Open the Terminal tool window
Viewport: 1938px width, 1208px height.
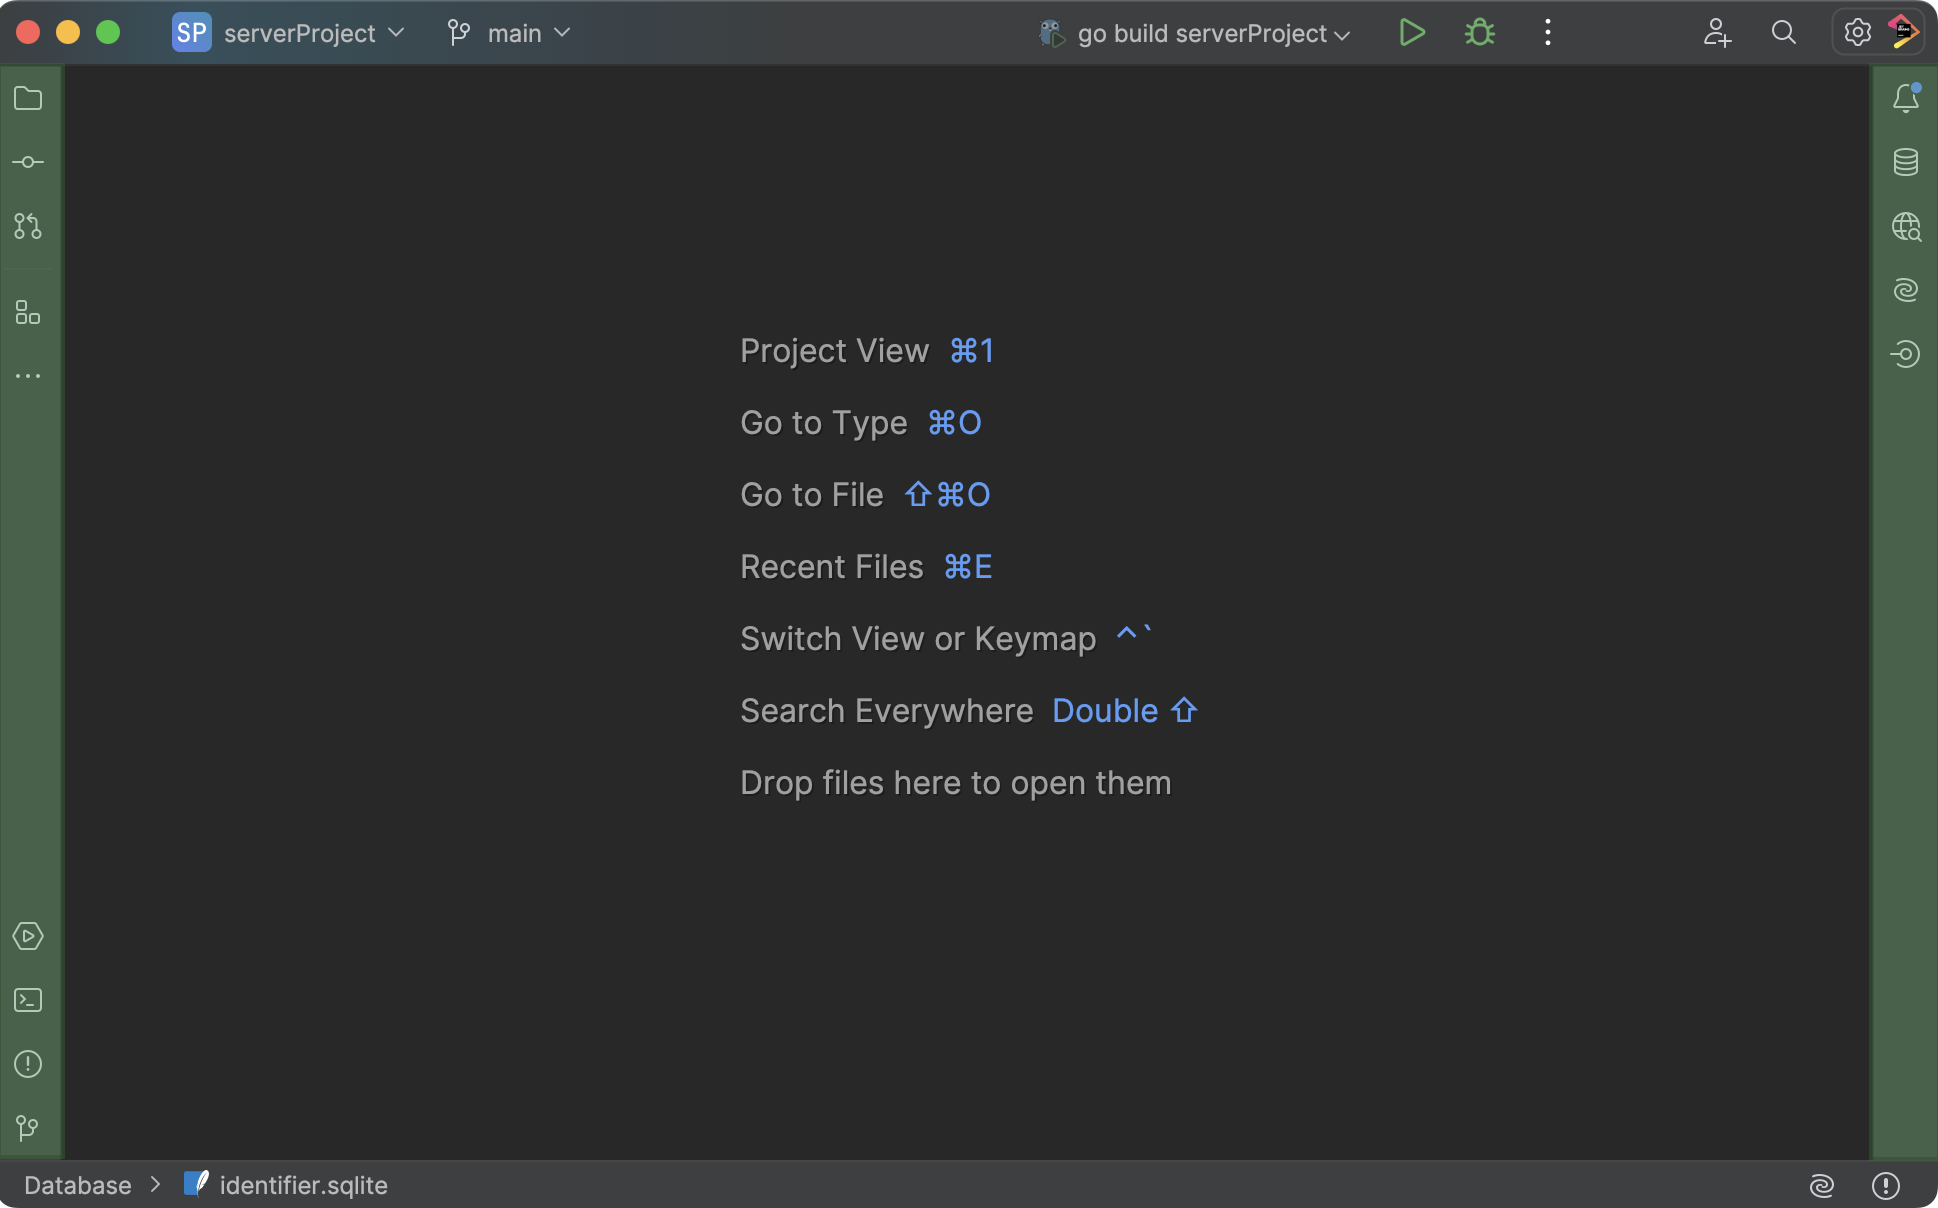pos(28,1000)
